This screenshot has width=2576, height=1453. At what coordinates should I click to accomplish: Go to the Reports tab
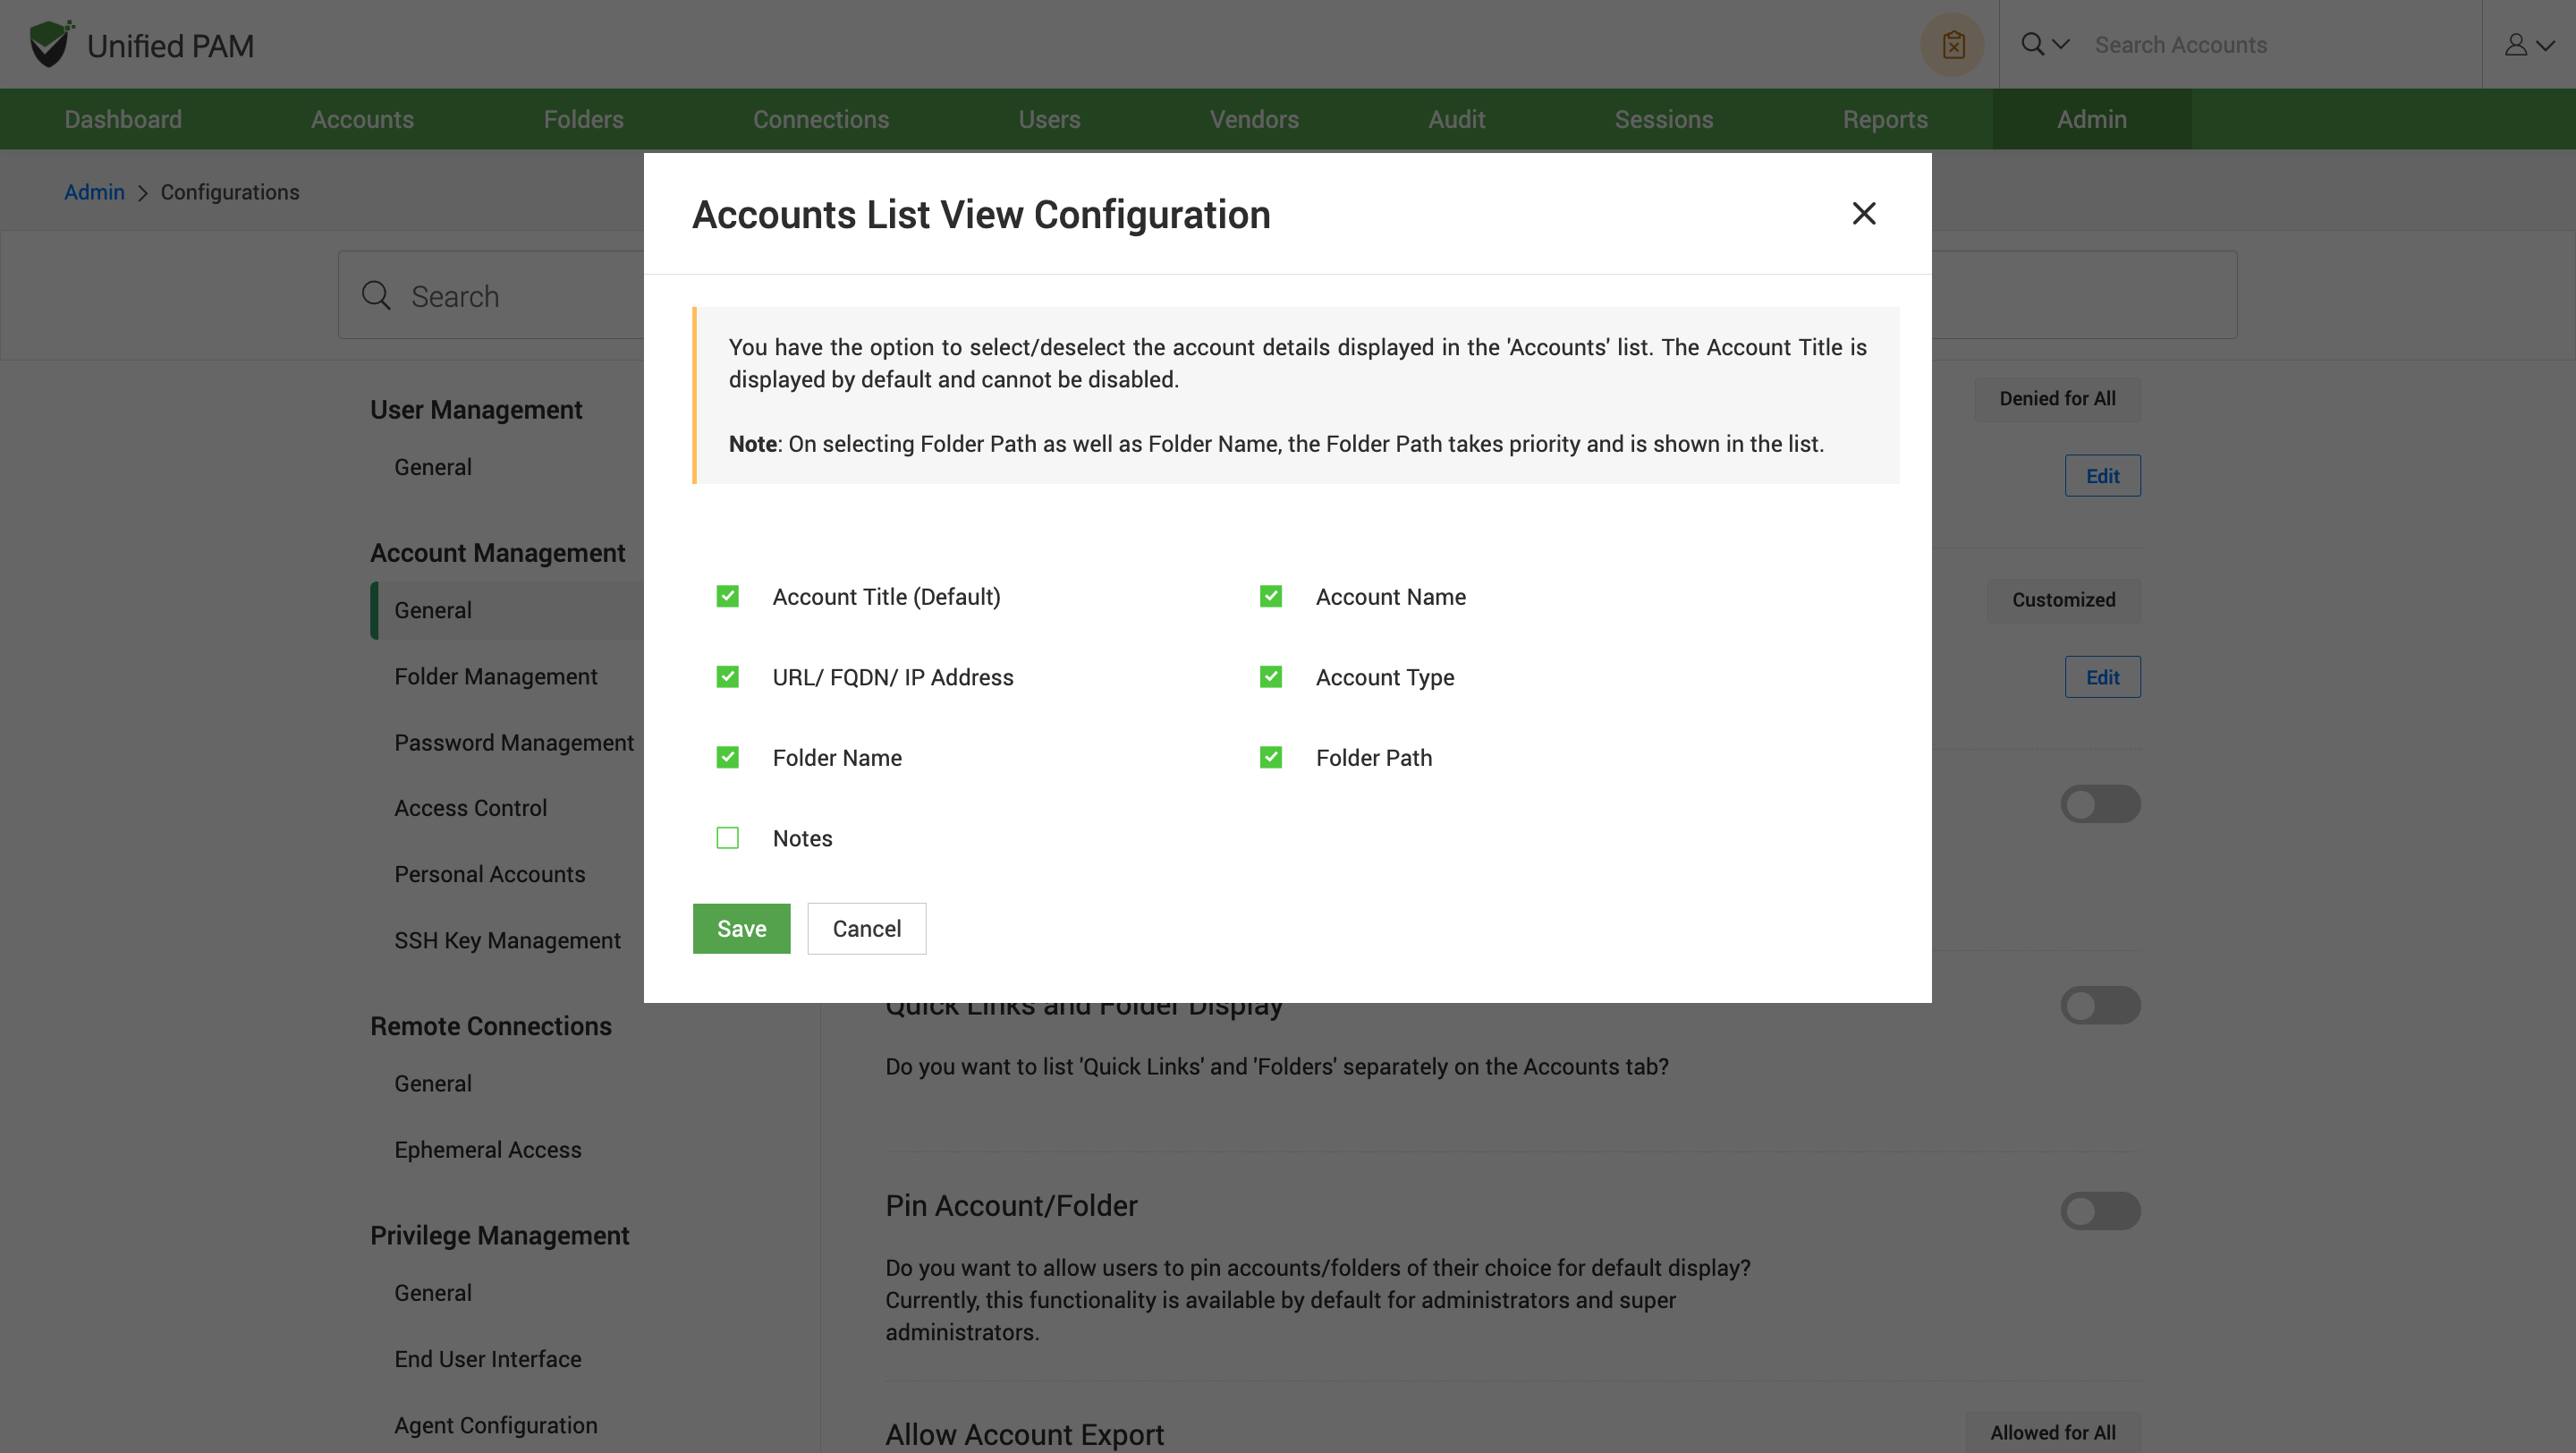coord(1885,119)
